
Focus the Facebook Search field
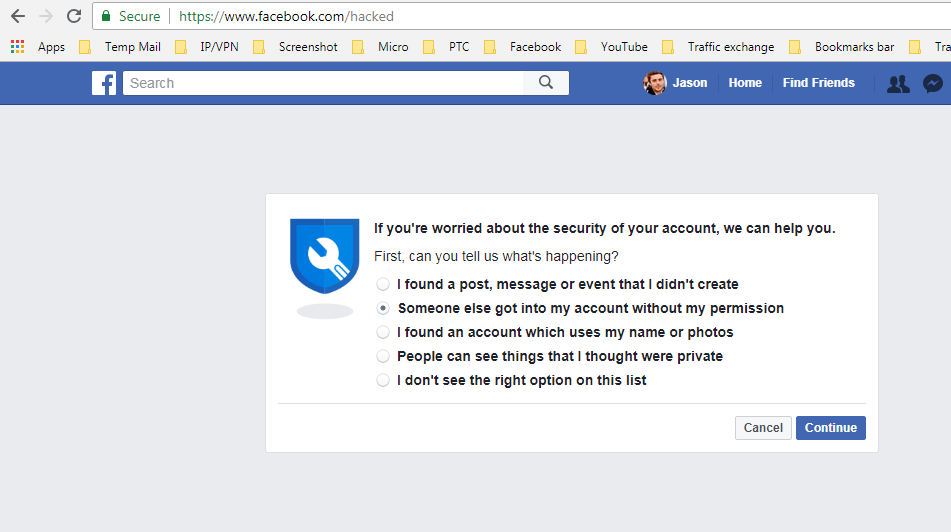(x=323, y=83)
